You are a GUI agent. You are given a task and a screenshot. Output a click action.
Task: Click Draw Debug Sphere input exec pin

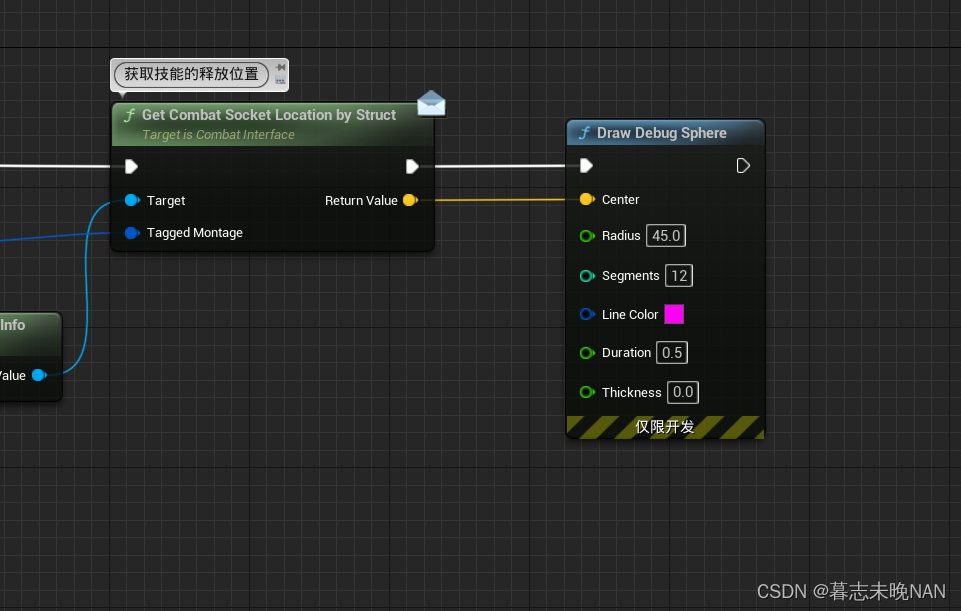click(x=586, y=165)
